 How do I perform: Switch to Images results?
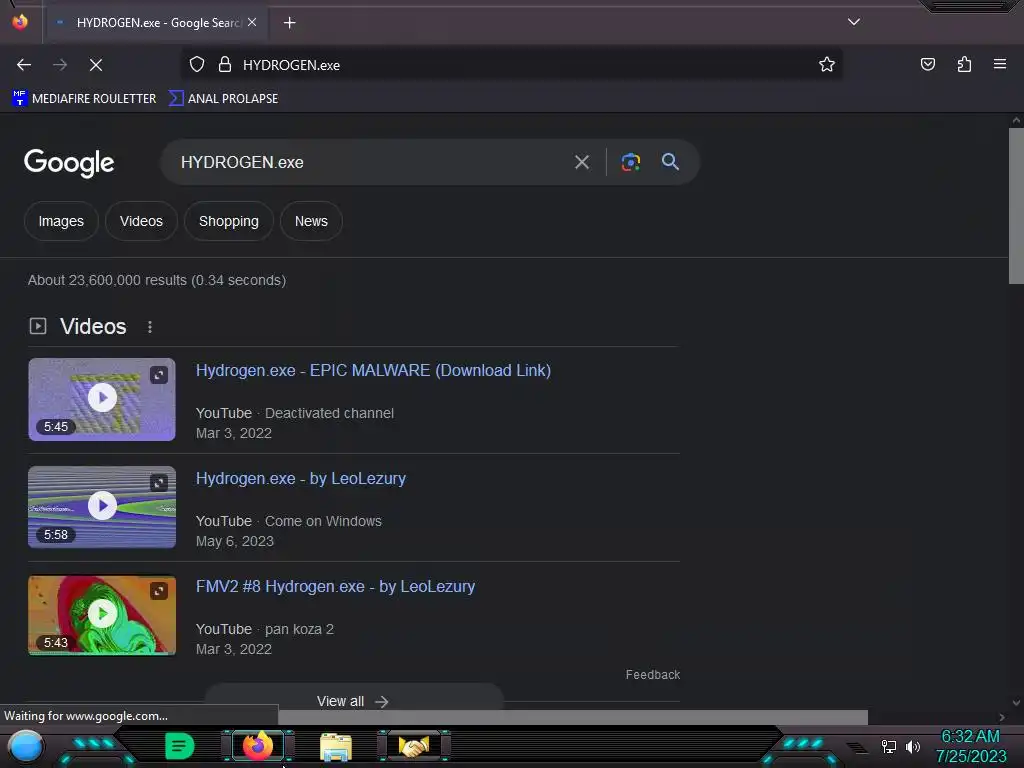61,221
